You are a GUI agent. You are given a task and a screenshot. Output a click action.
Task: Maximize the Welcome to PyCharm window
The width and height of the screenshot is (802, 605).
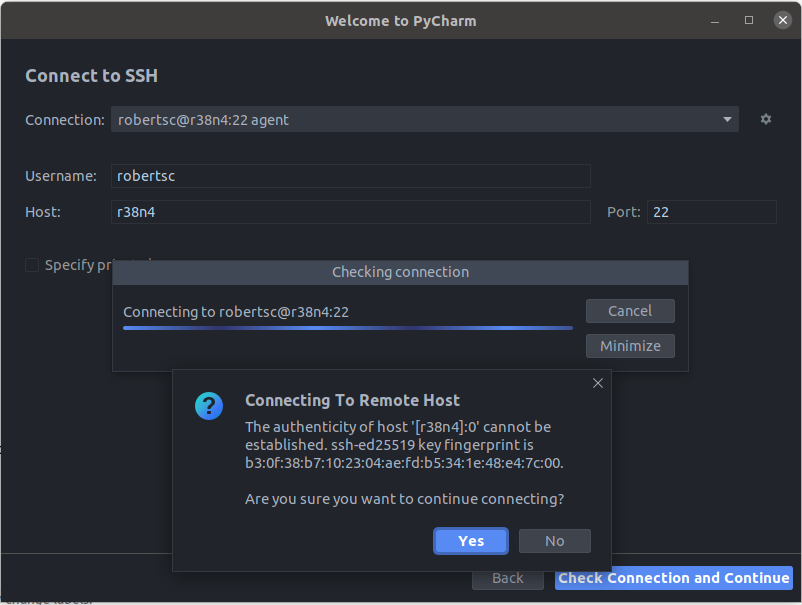pos(748,20)
